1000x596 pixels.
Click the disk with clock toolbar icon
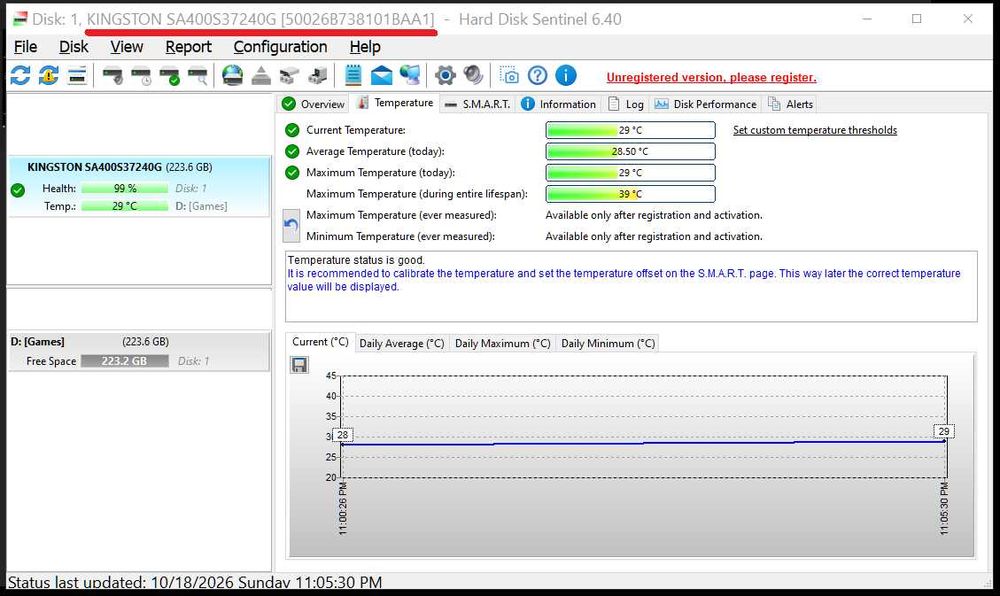141,76
